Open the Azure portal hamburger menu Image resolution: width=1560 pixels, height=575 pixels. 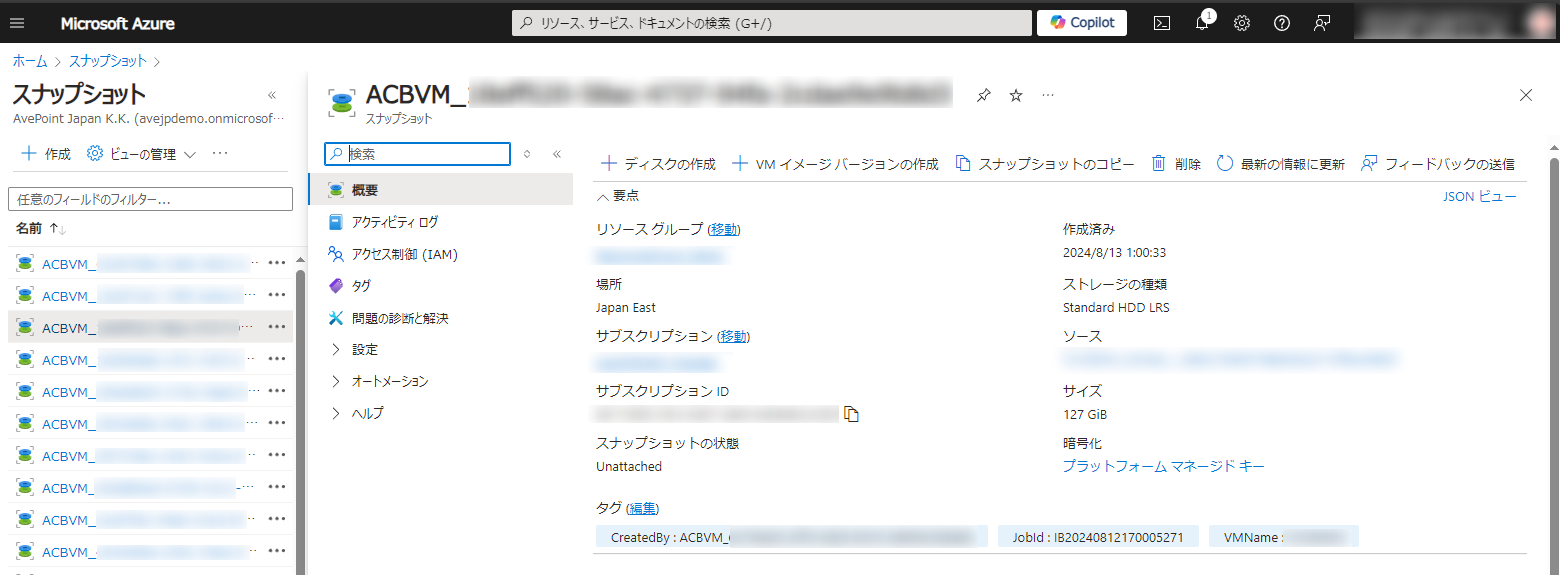[17, 23]
